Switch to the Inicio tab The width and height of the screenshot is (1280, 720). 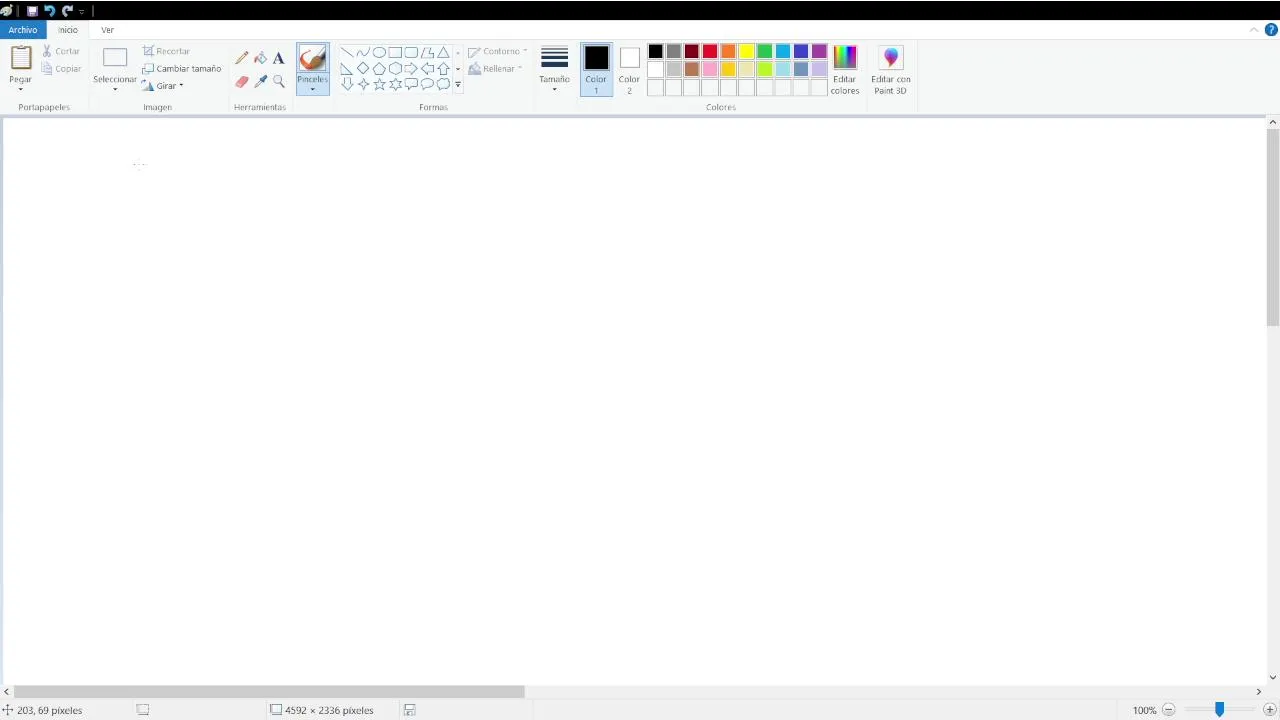(x=68, y=30)
